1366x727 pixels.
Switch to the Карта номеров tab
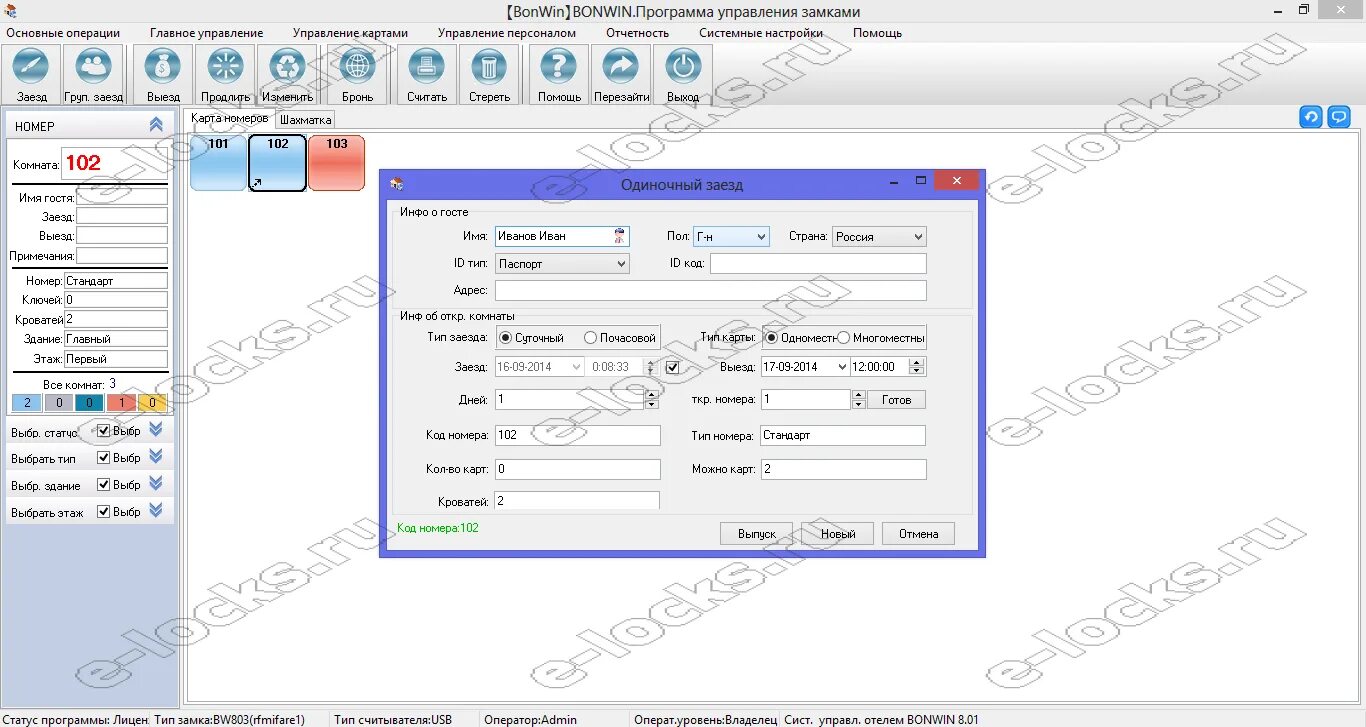(230, 118)
